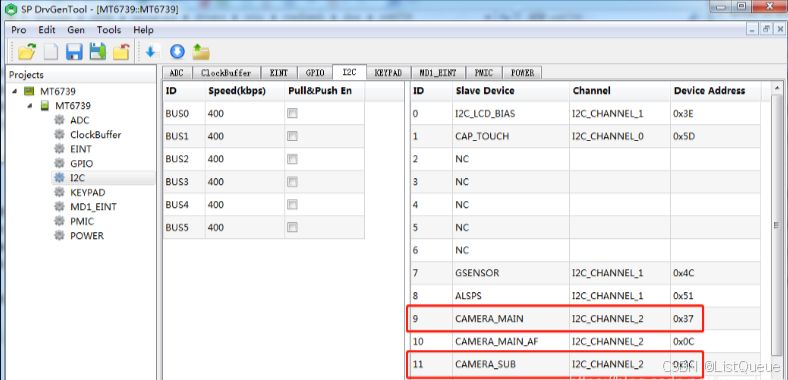788x380 pixels.
Task: Switch to the KEYPAD tab
Action: pos(388,73)
